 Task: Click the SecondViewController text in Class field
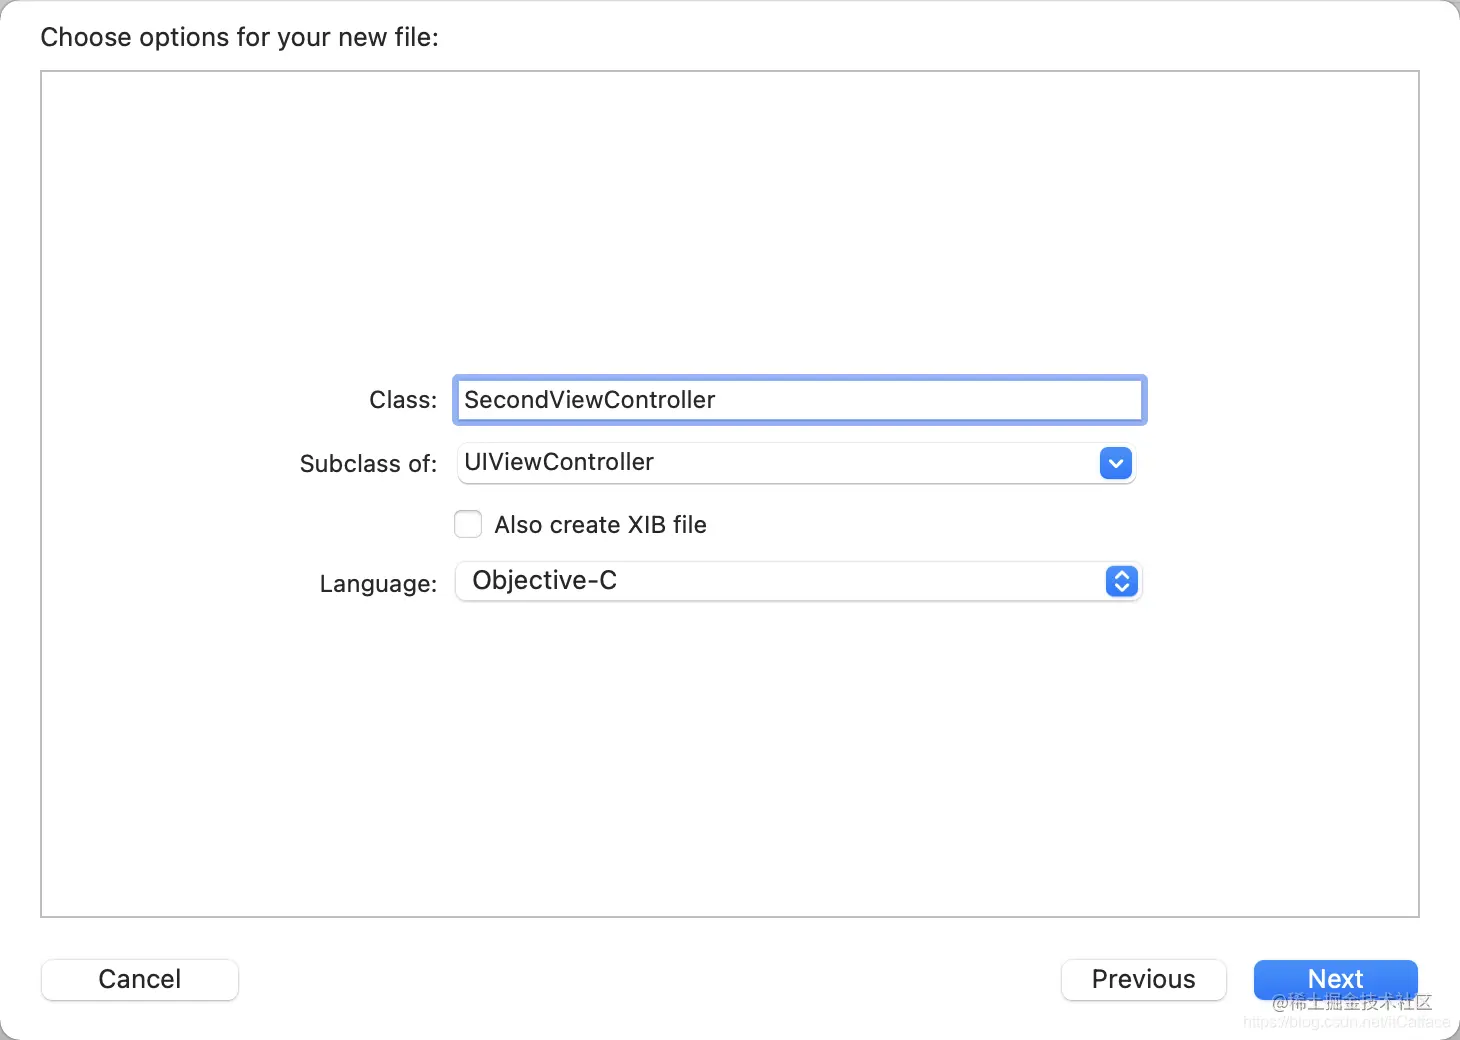pyautogui.click(x=590, y=400)
